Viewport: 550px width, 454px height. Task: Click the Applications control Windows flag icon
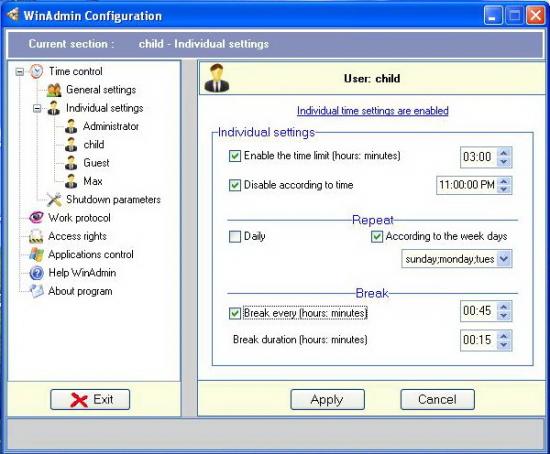pos(36,254)
